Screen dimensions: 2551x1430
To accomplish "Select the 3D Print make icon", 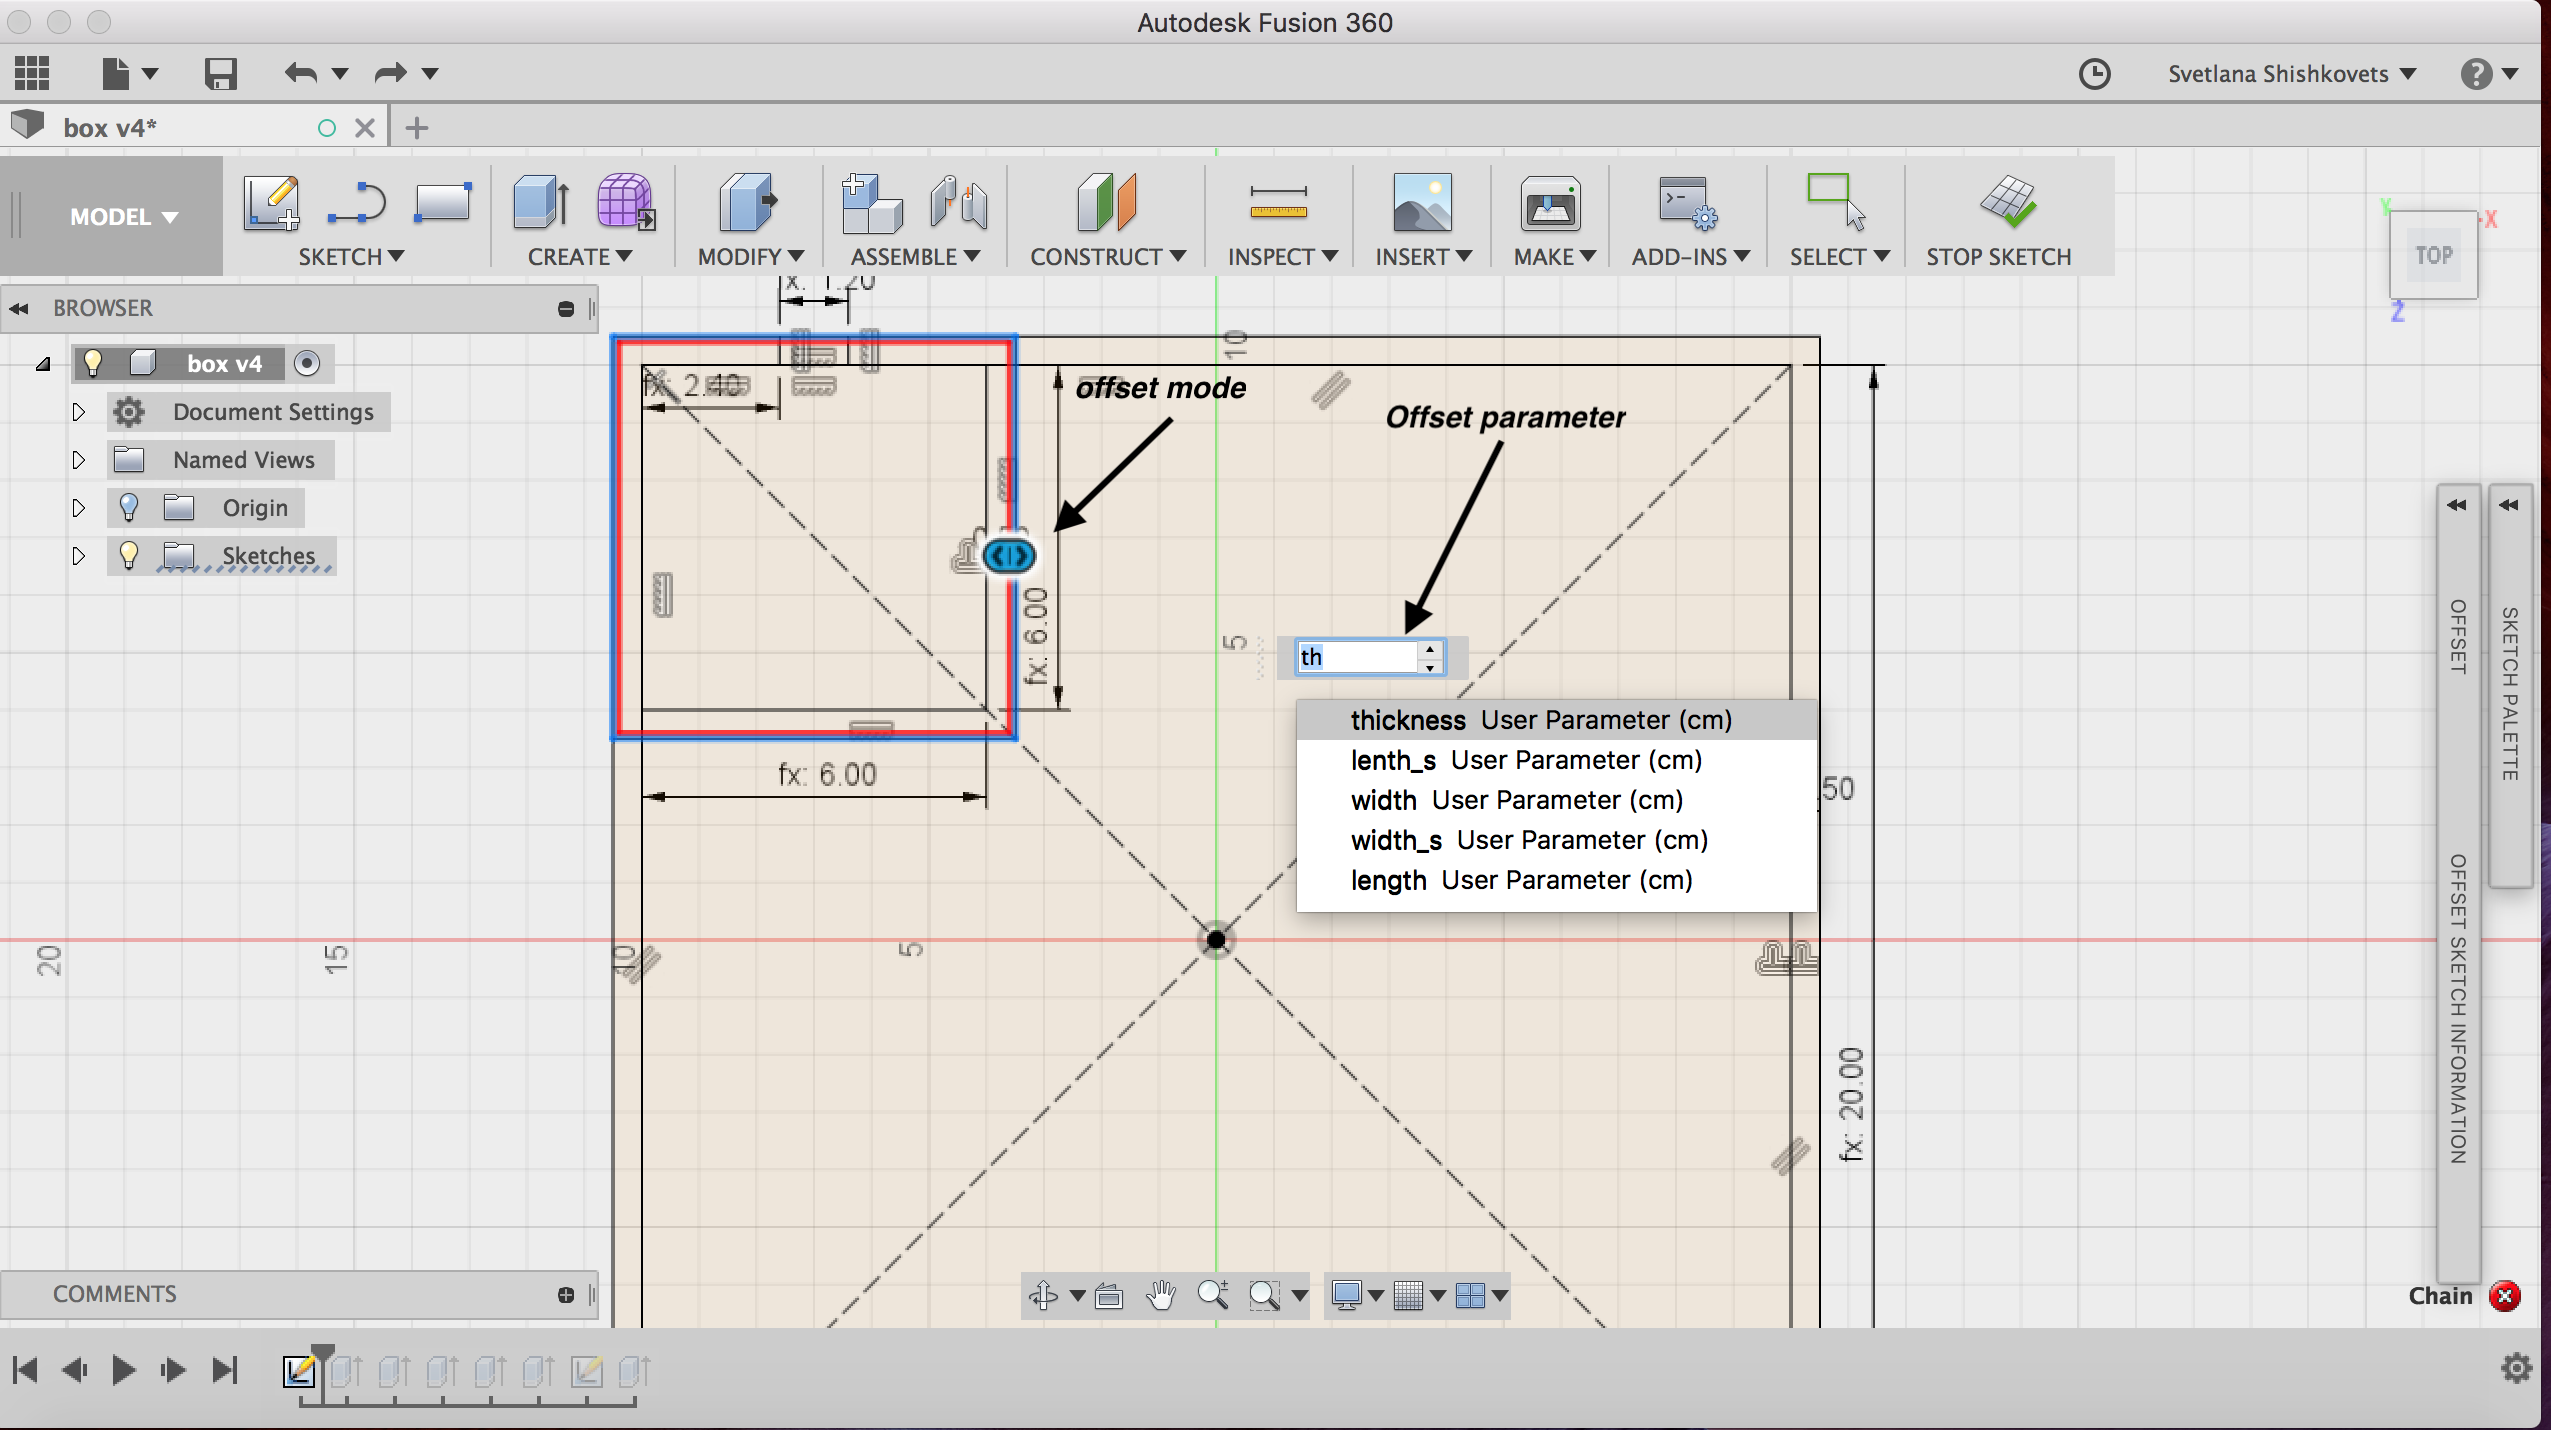I will pos(1550,203).
